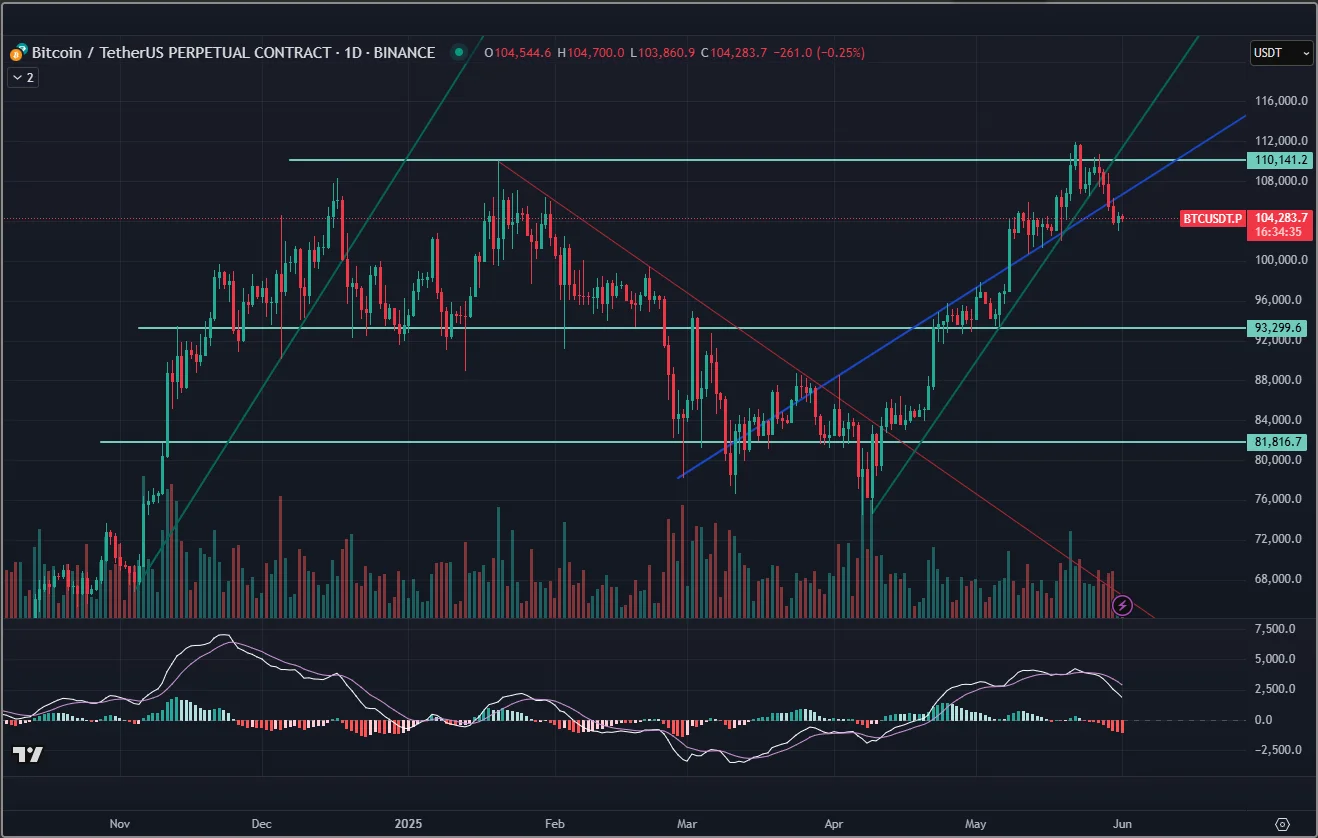The image size is (1318, 838).
Task: Collapse the indicator legend showing 2
Action: point(23,77)
